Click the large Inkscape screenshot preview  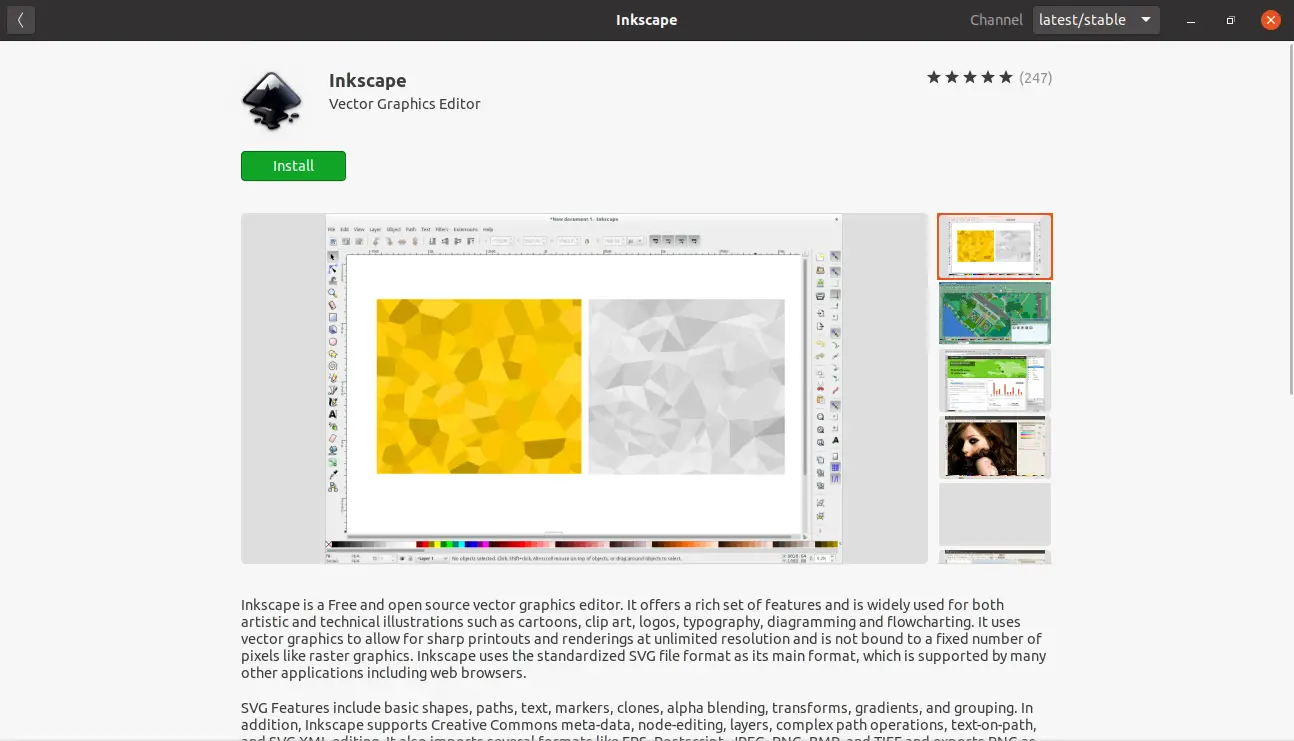click(x=584, y=388)
